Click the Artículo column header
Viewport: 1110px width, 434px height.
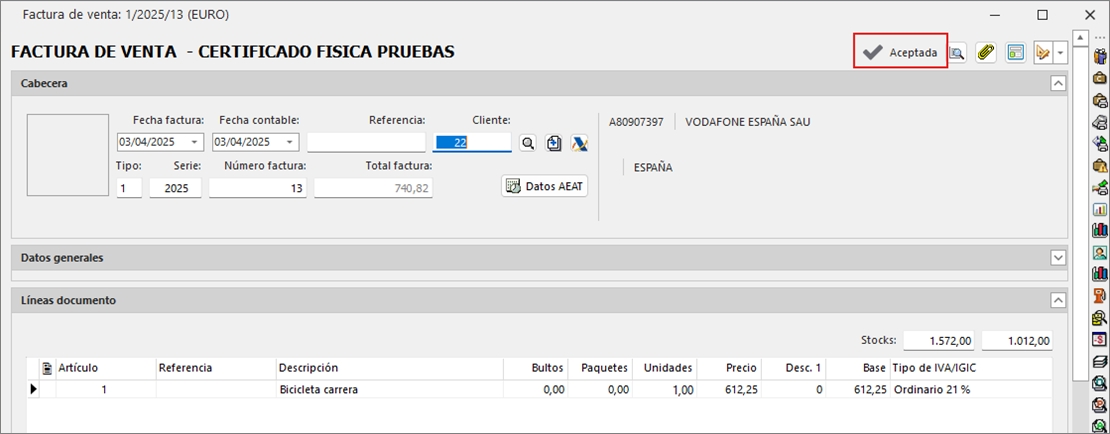106,368
